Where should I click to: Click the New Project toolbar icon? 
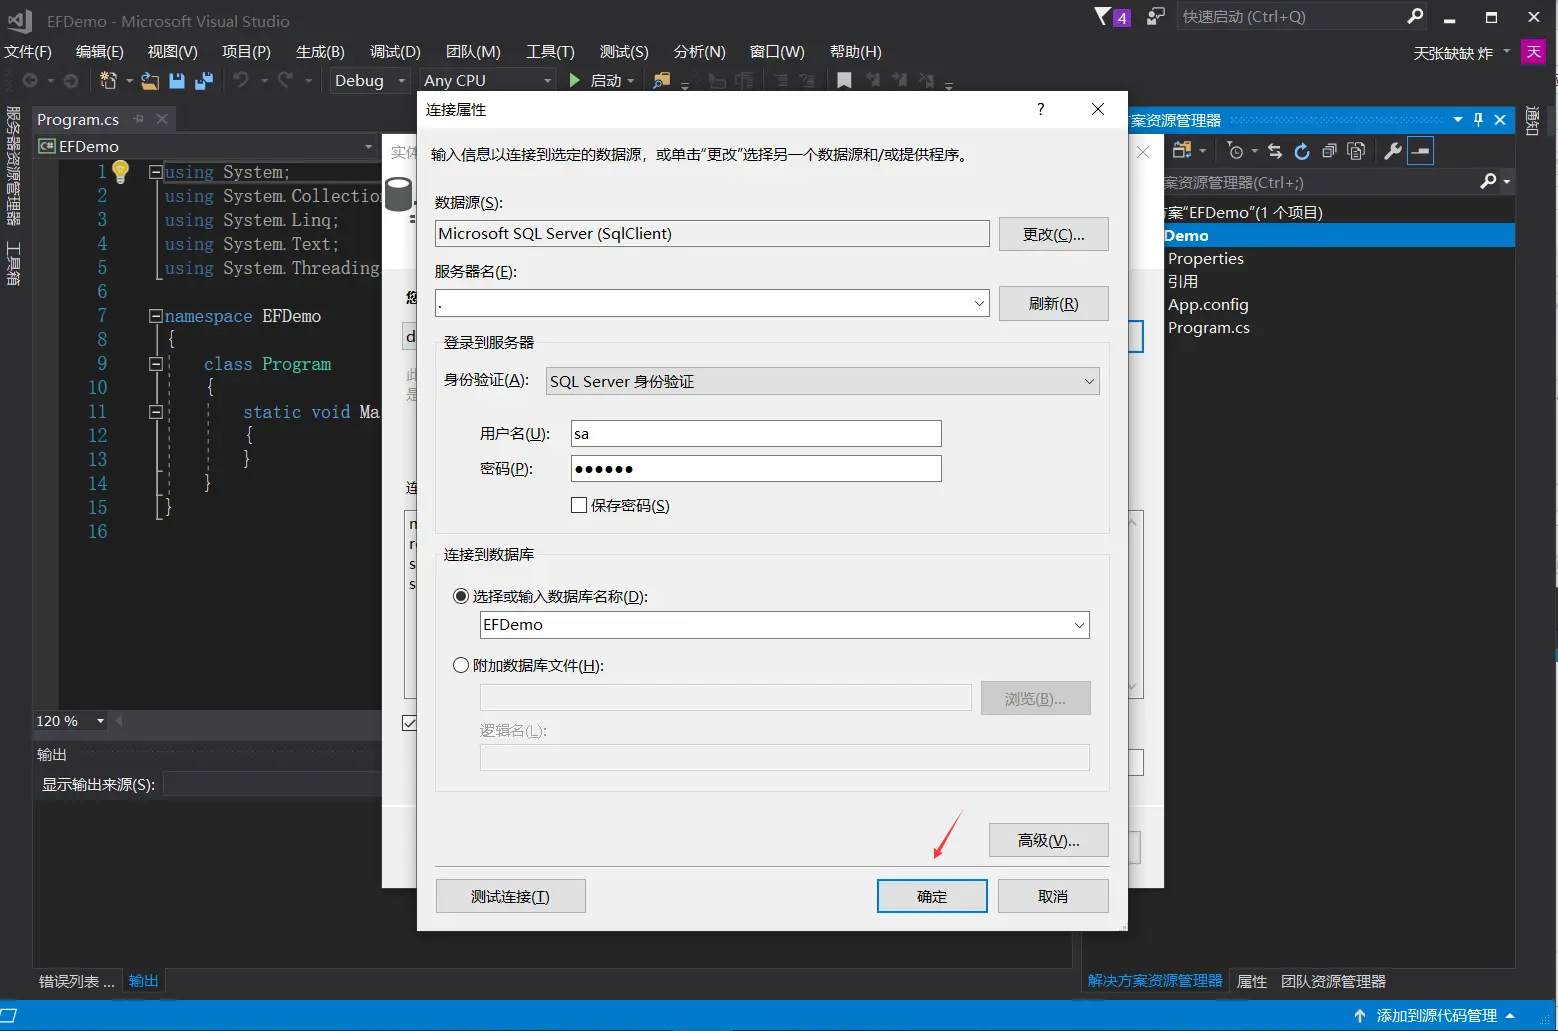(108, 81)
